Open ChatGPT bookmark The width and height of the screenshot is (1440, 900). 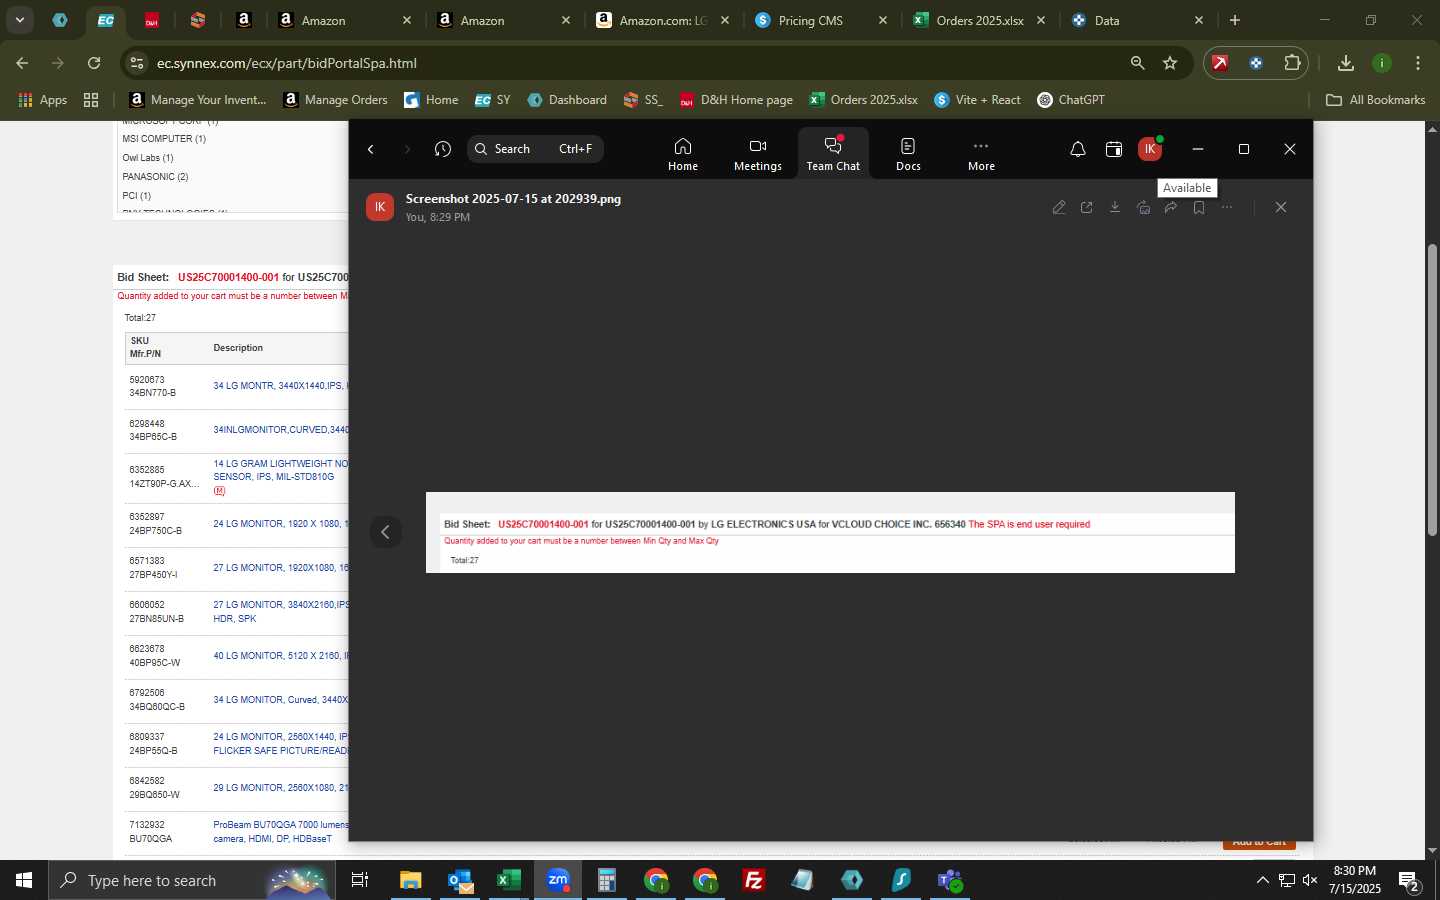(1071, 100)
